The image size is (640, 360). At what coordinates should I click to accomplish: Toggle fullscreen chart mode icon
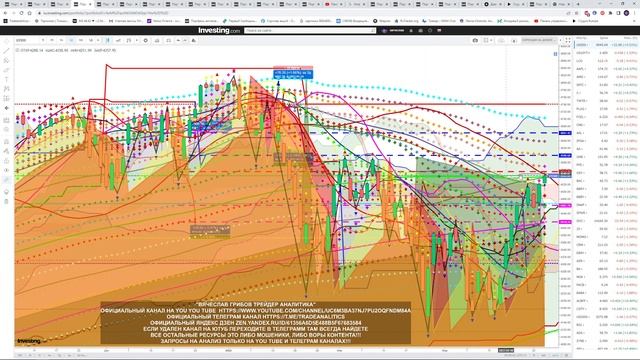coord(568,40)
